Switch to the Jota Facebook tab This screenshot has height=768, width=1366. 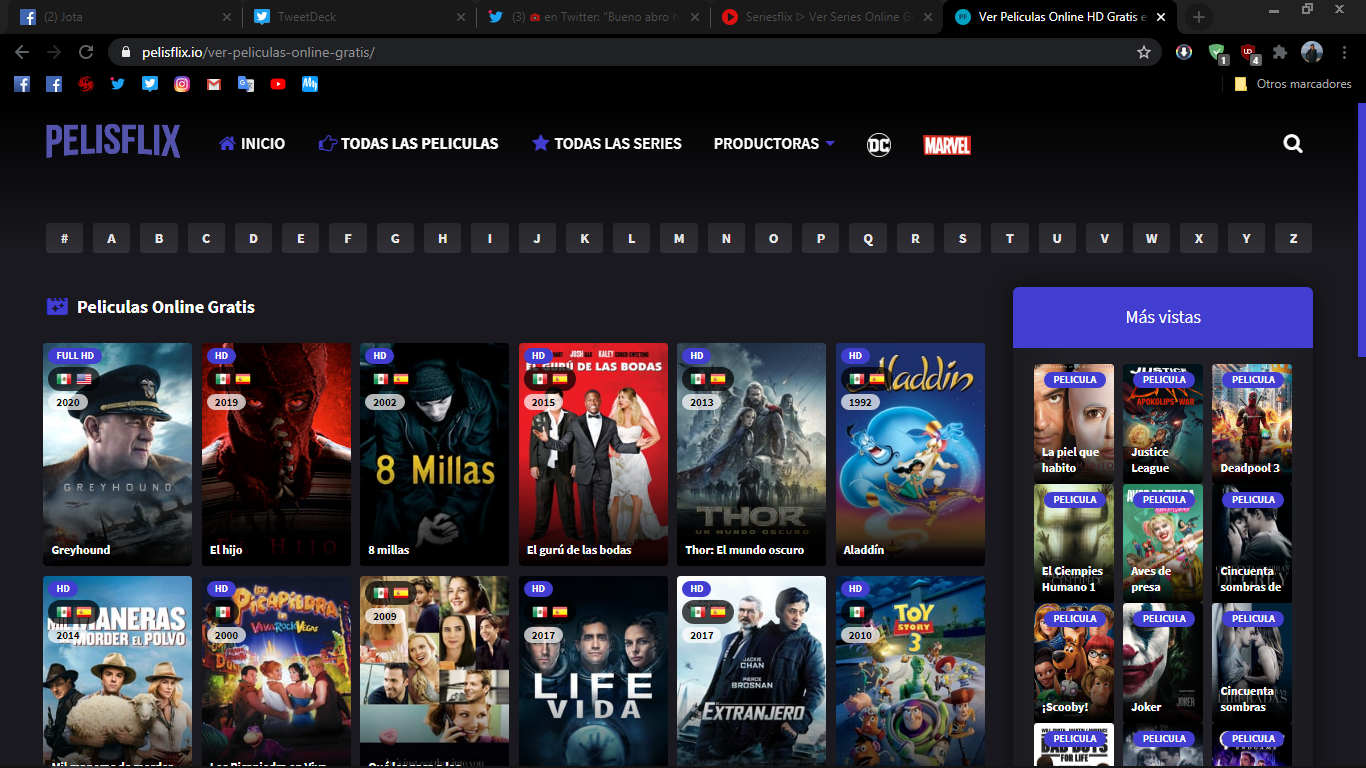tap(126, 17)
